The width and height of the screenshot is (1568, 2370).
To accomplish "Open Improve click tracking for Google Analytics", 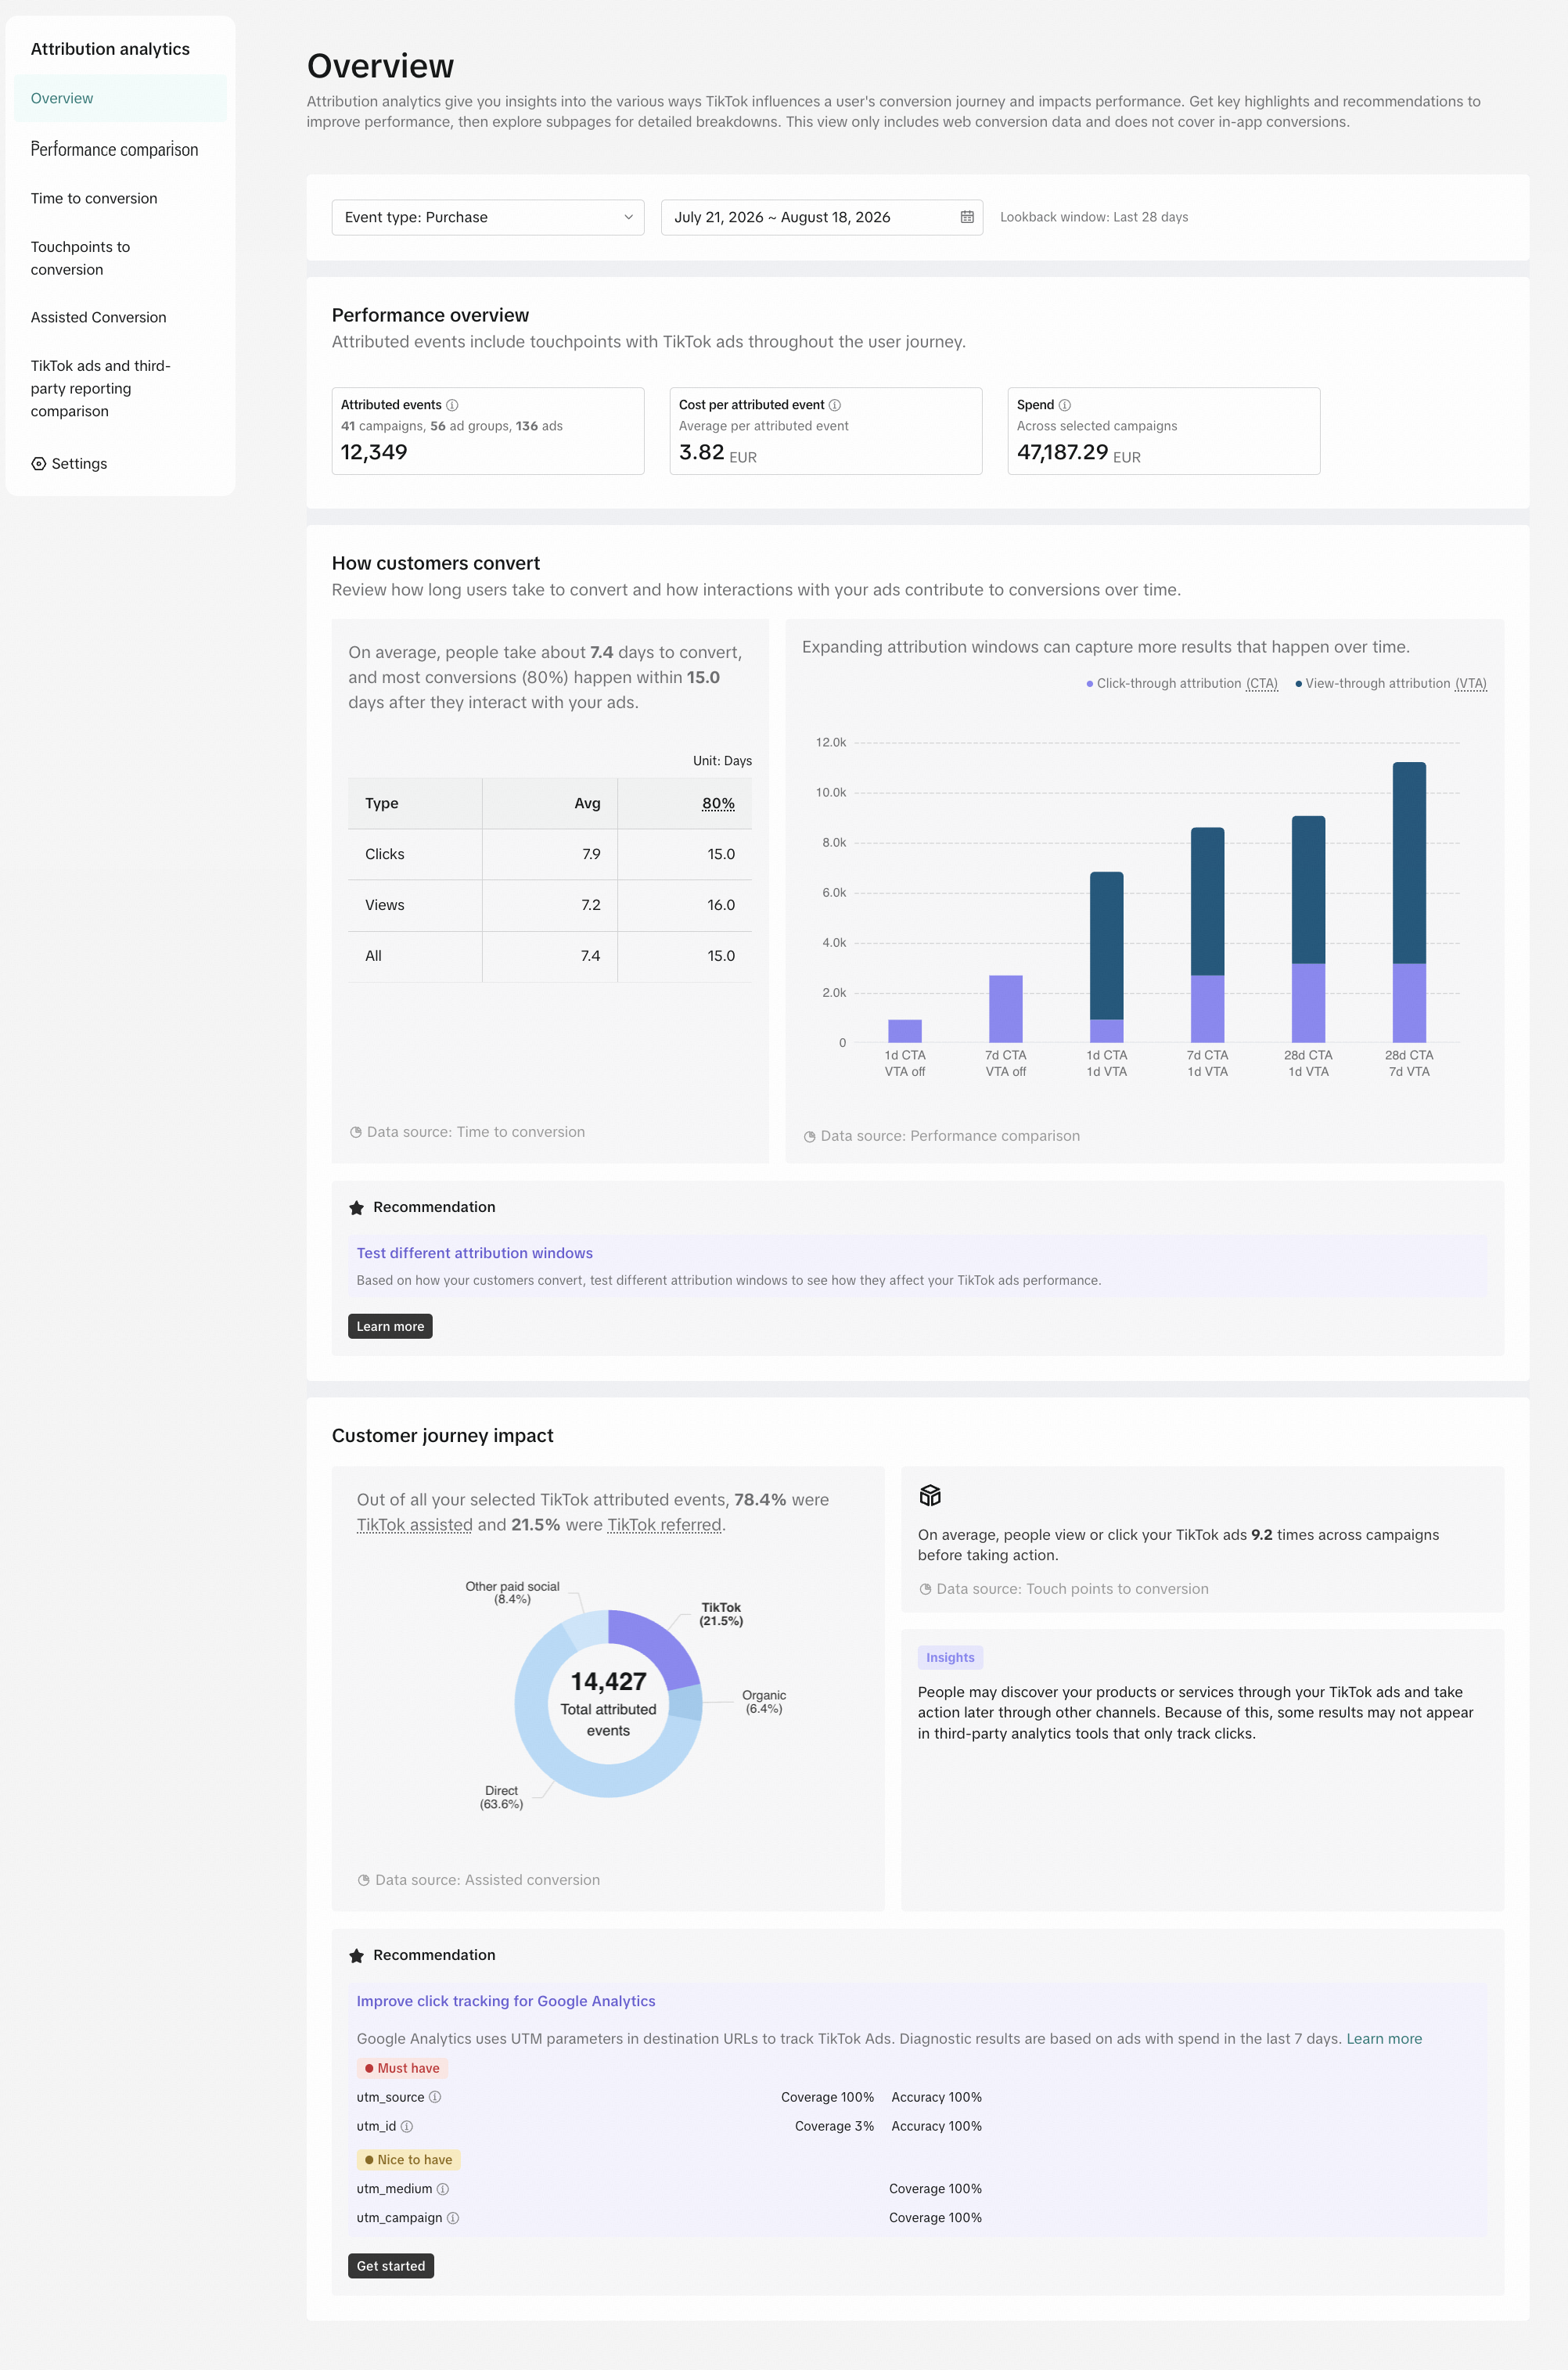I will coord(506,2001).
